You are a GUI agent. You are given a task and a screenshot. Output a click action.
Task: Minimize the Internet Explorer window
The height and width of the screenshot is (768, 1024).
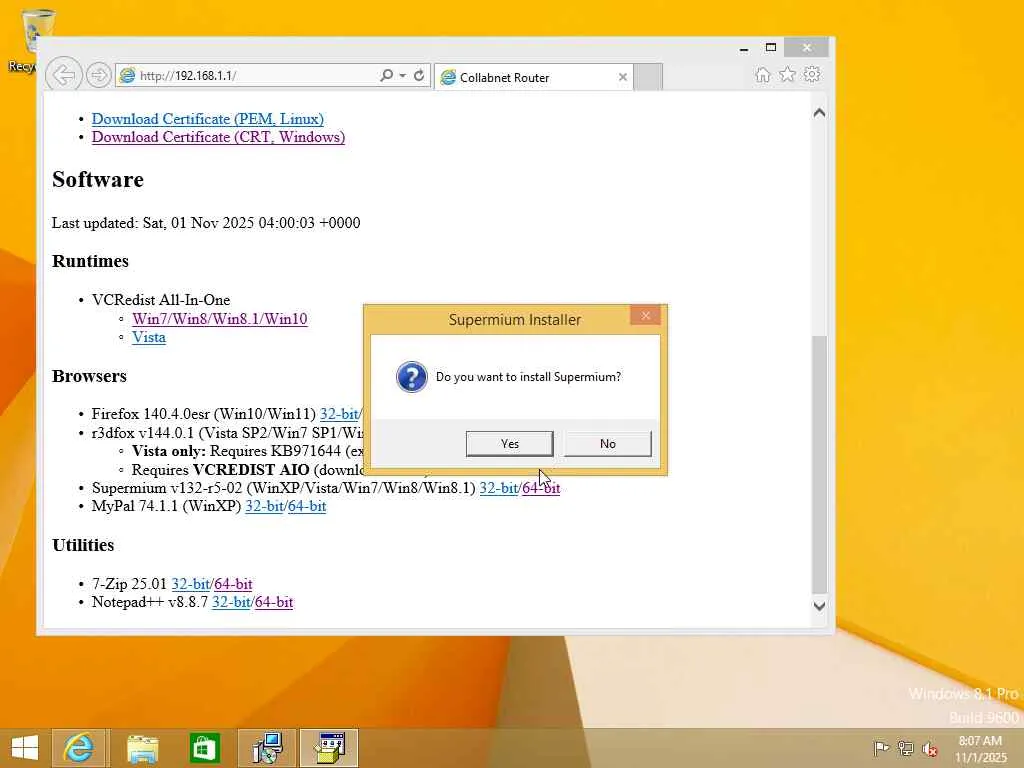744,48
